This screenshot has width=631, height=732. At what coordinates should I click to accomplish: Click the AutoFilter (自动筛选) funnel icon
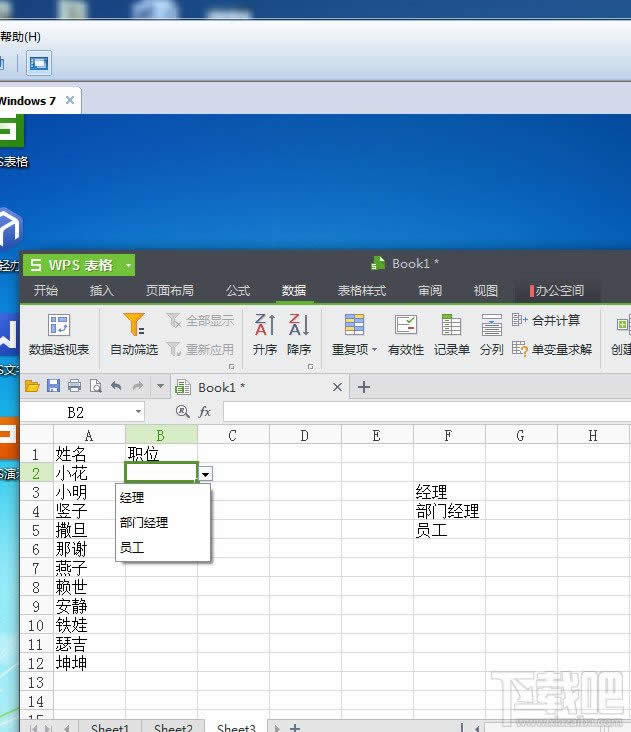click(x=134, y=324)
